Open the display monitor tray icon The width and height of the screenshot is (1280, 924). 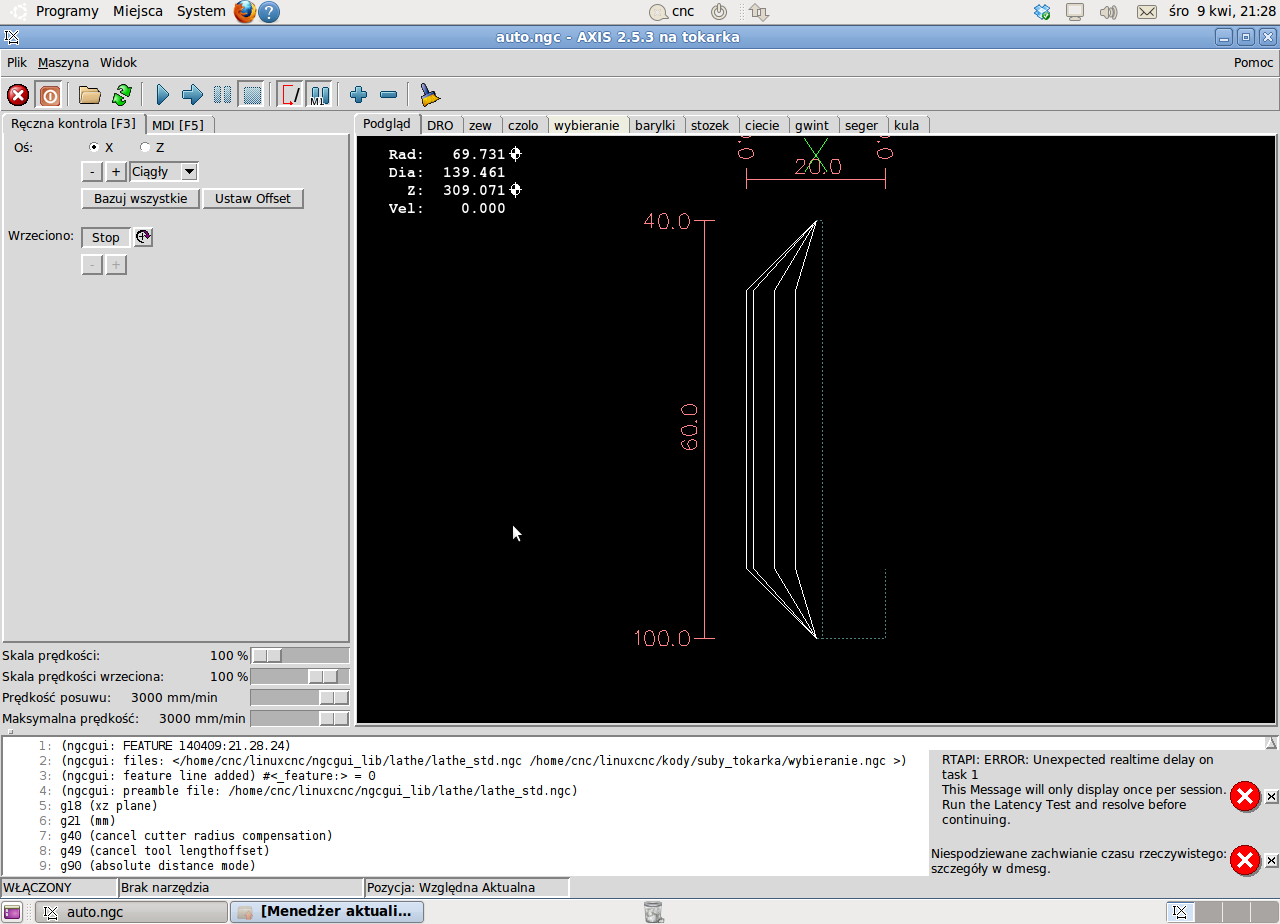click(1075, 12)
